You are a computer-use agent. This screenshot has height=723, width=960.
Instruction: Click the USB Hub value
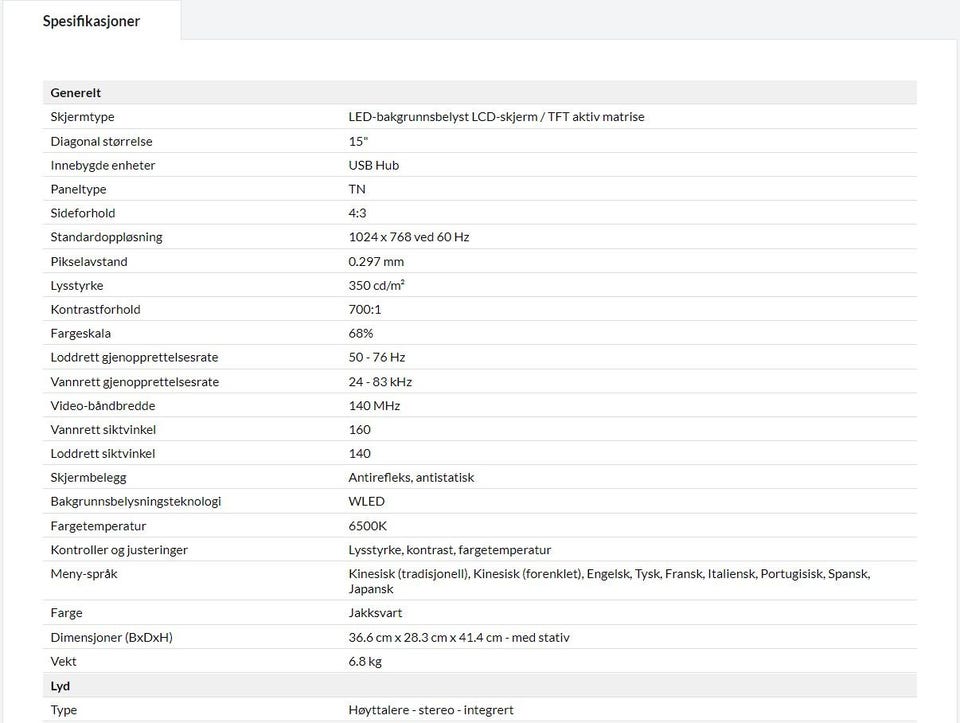click(373, 165)
